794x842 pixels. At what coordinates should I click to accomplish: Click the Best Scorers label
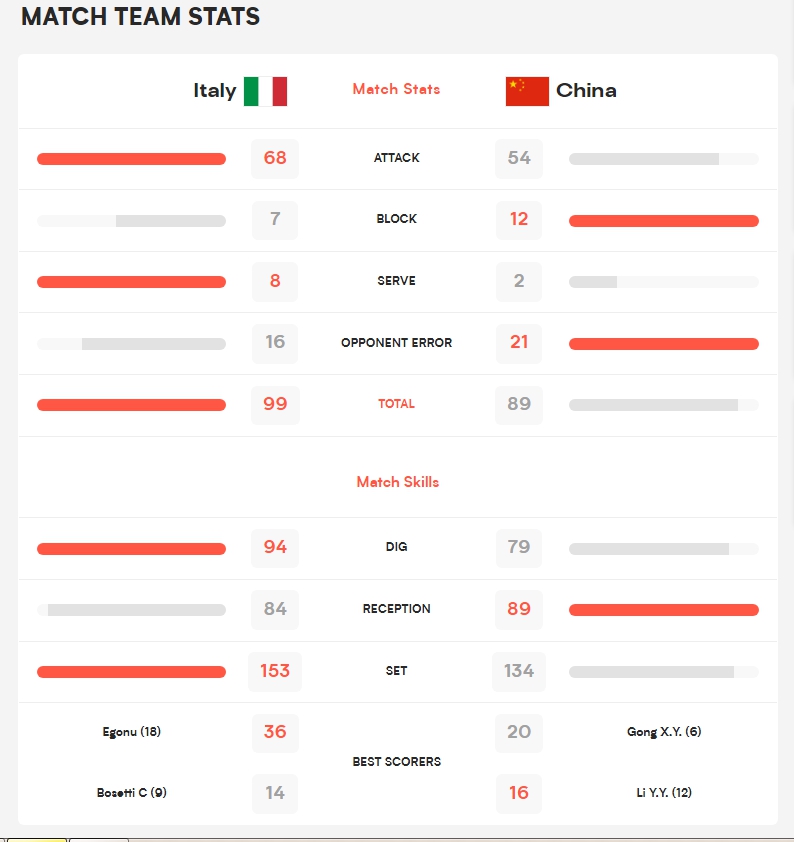396,762
